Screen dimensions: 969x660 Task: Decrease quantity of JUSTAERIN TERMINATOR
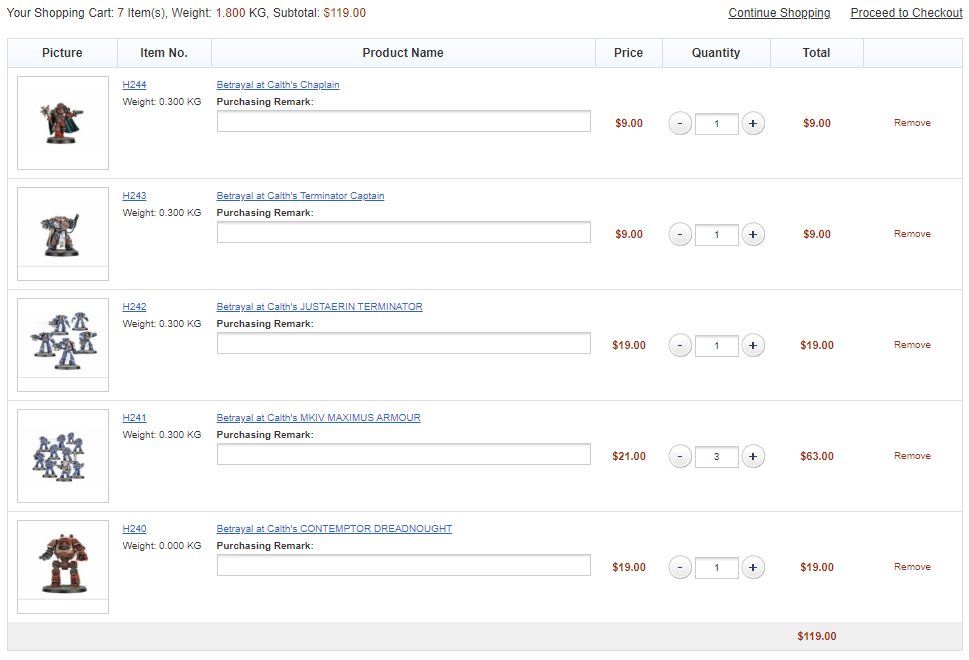tap(680, 345)
